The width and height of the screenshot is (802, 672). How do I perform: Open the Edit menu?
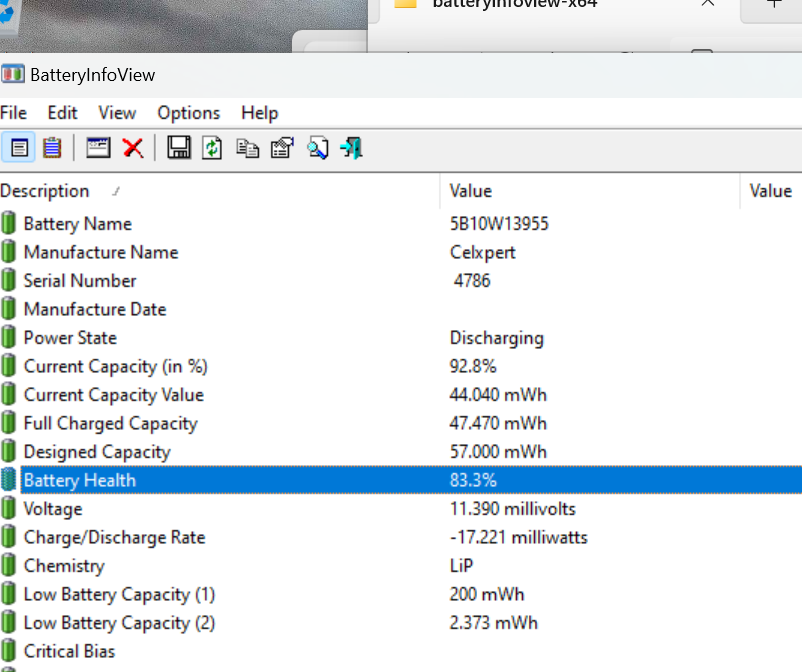tap(62, 113)
